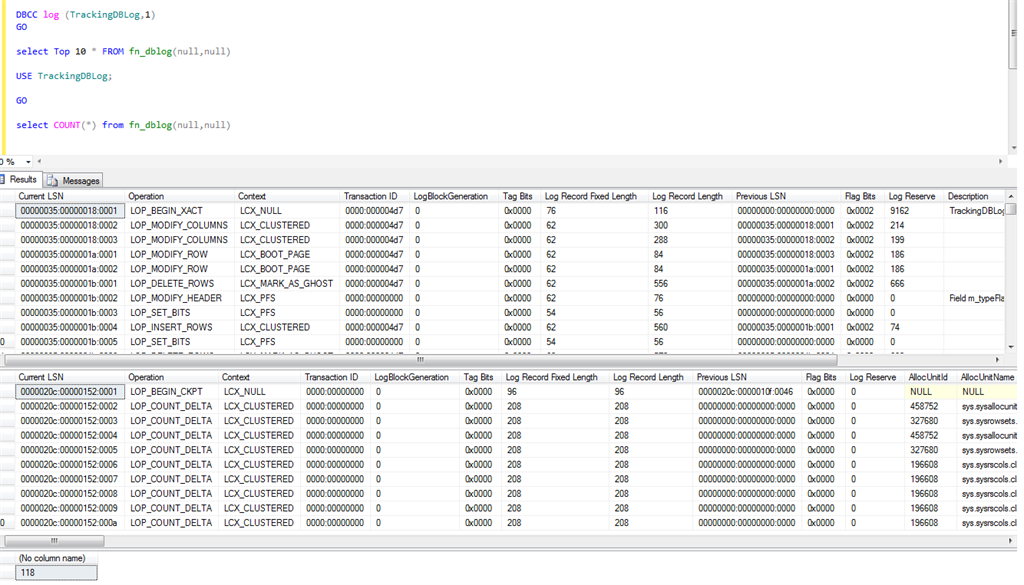Click the Results tab grid icon
Image resolution: width=1024 pixels, height=585 pixels.
[x=4, y=180]
